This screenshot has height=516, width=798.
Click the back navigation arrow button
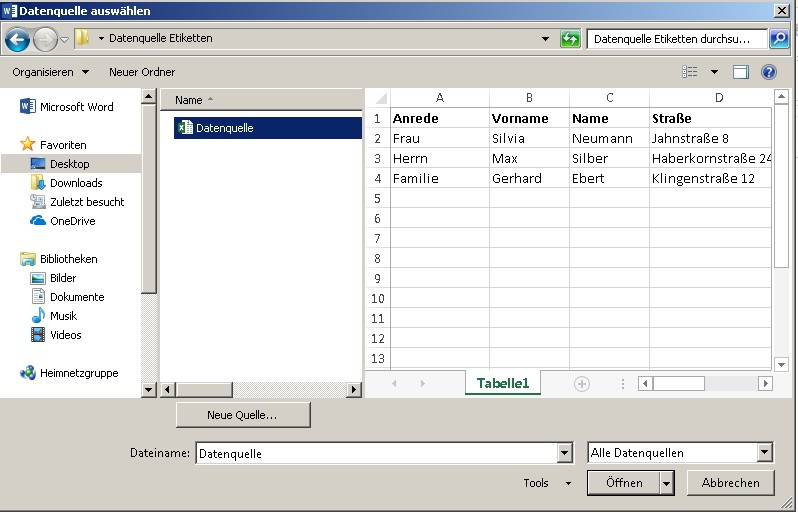(x=17, y=39)
